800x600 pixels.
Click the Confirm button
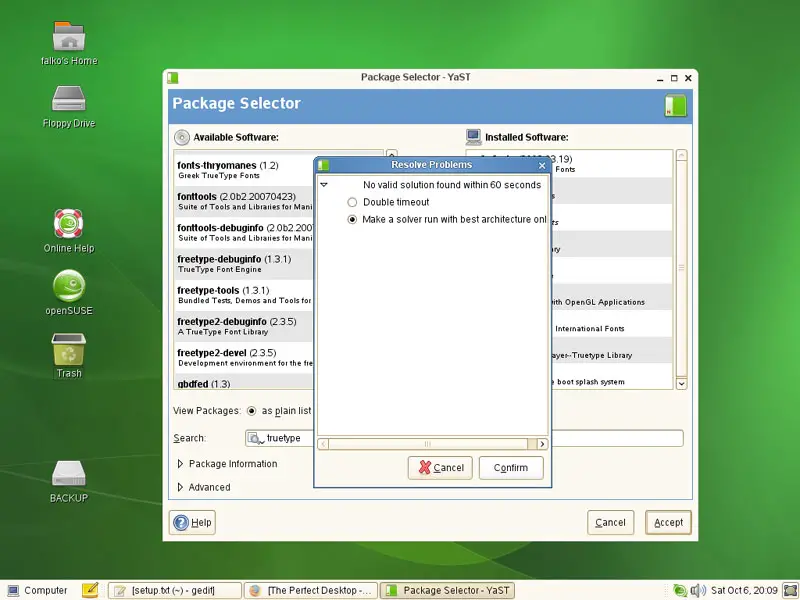click(511, 468)
